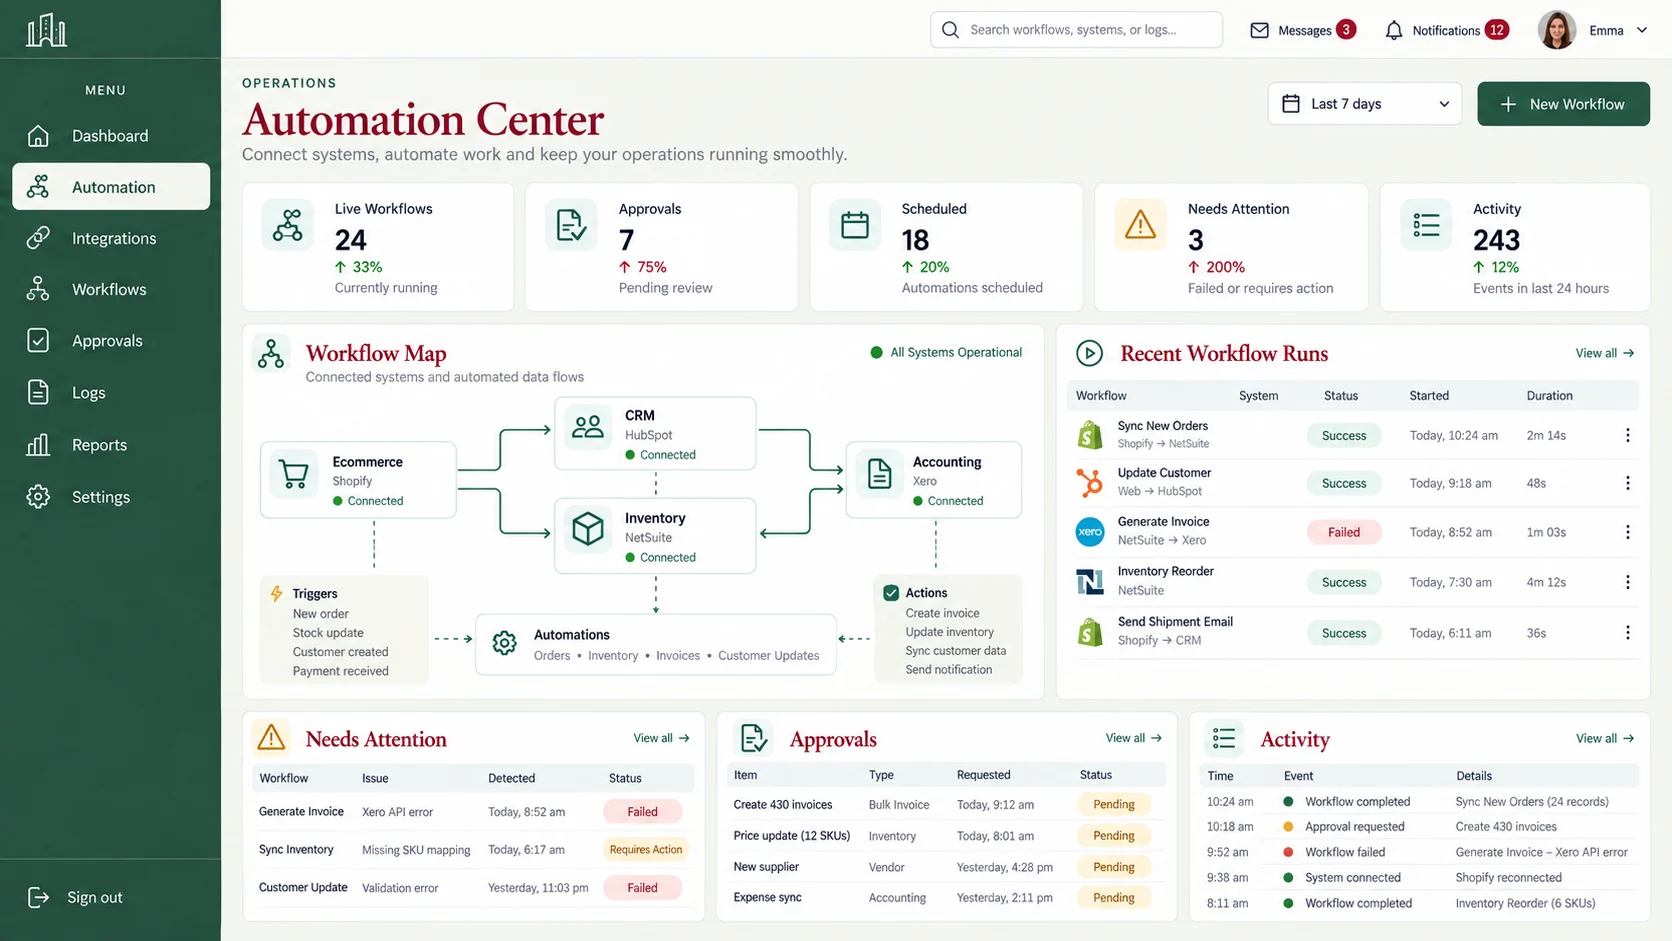Screen dimensions: 1672x941
Task: Open View all in the Needs Attention panel
Action: (661, 738)
